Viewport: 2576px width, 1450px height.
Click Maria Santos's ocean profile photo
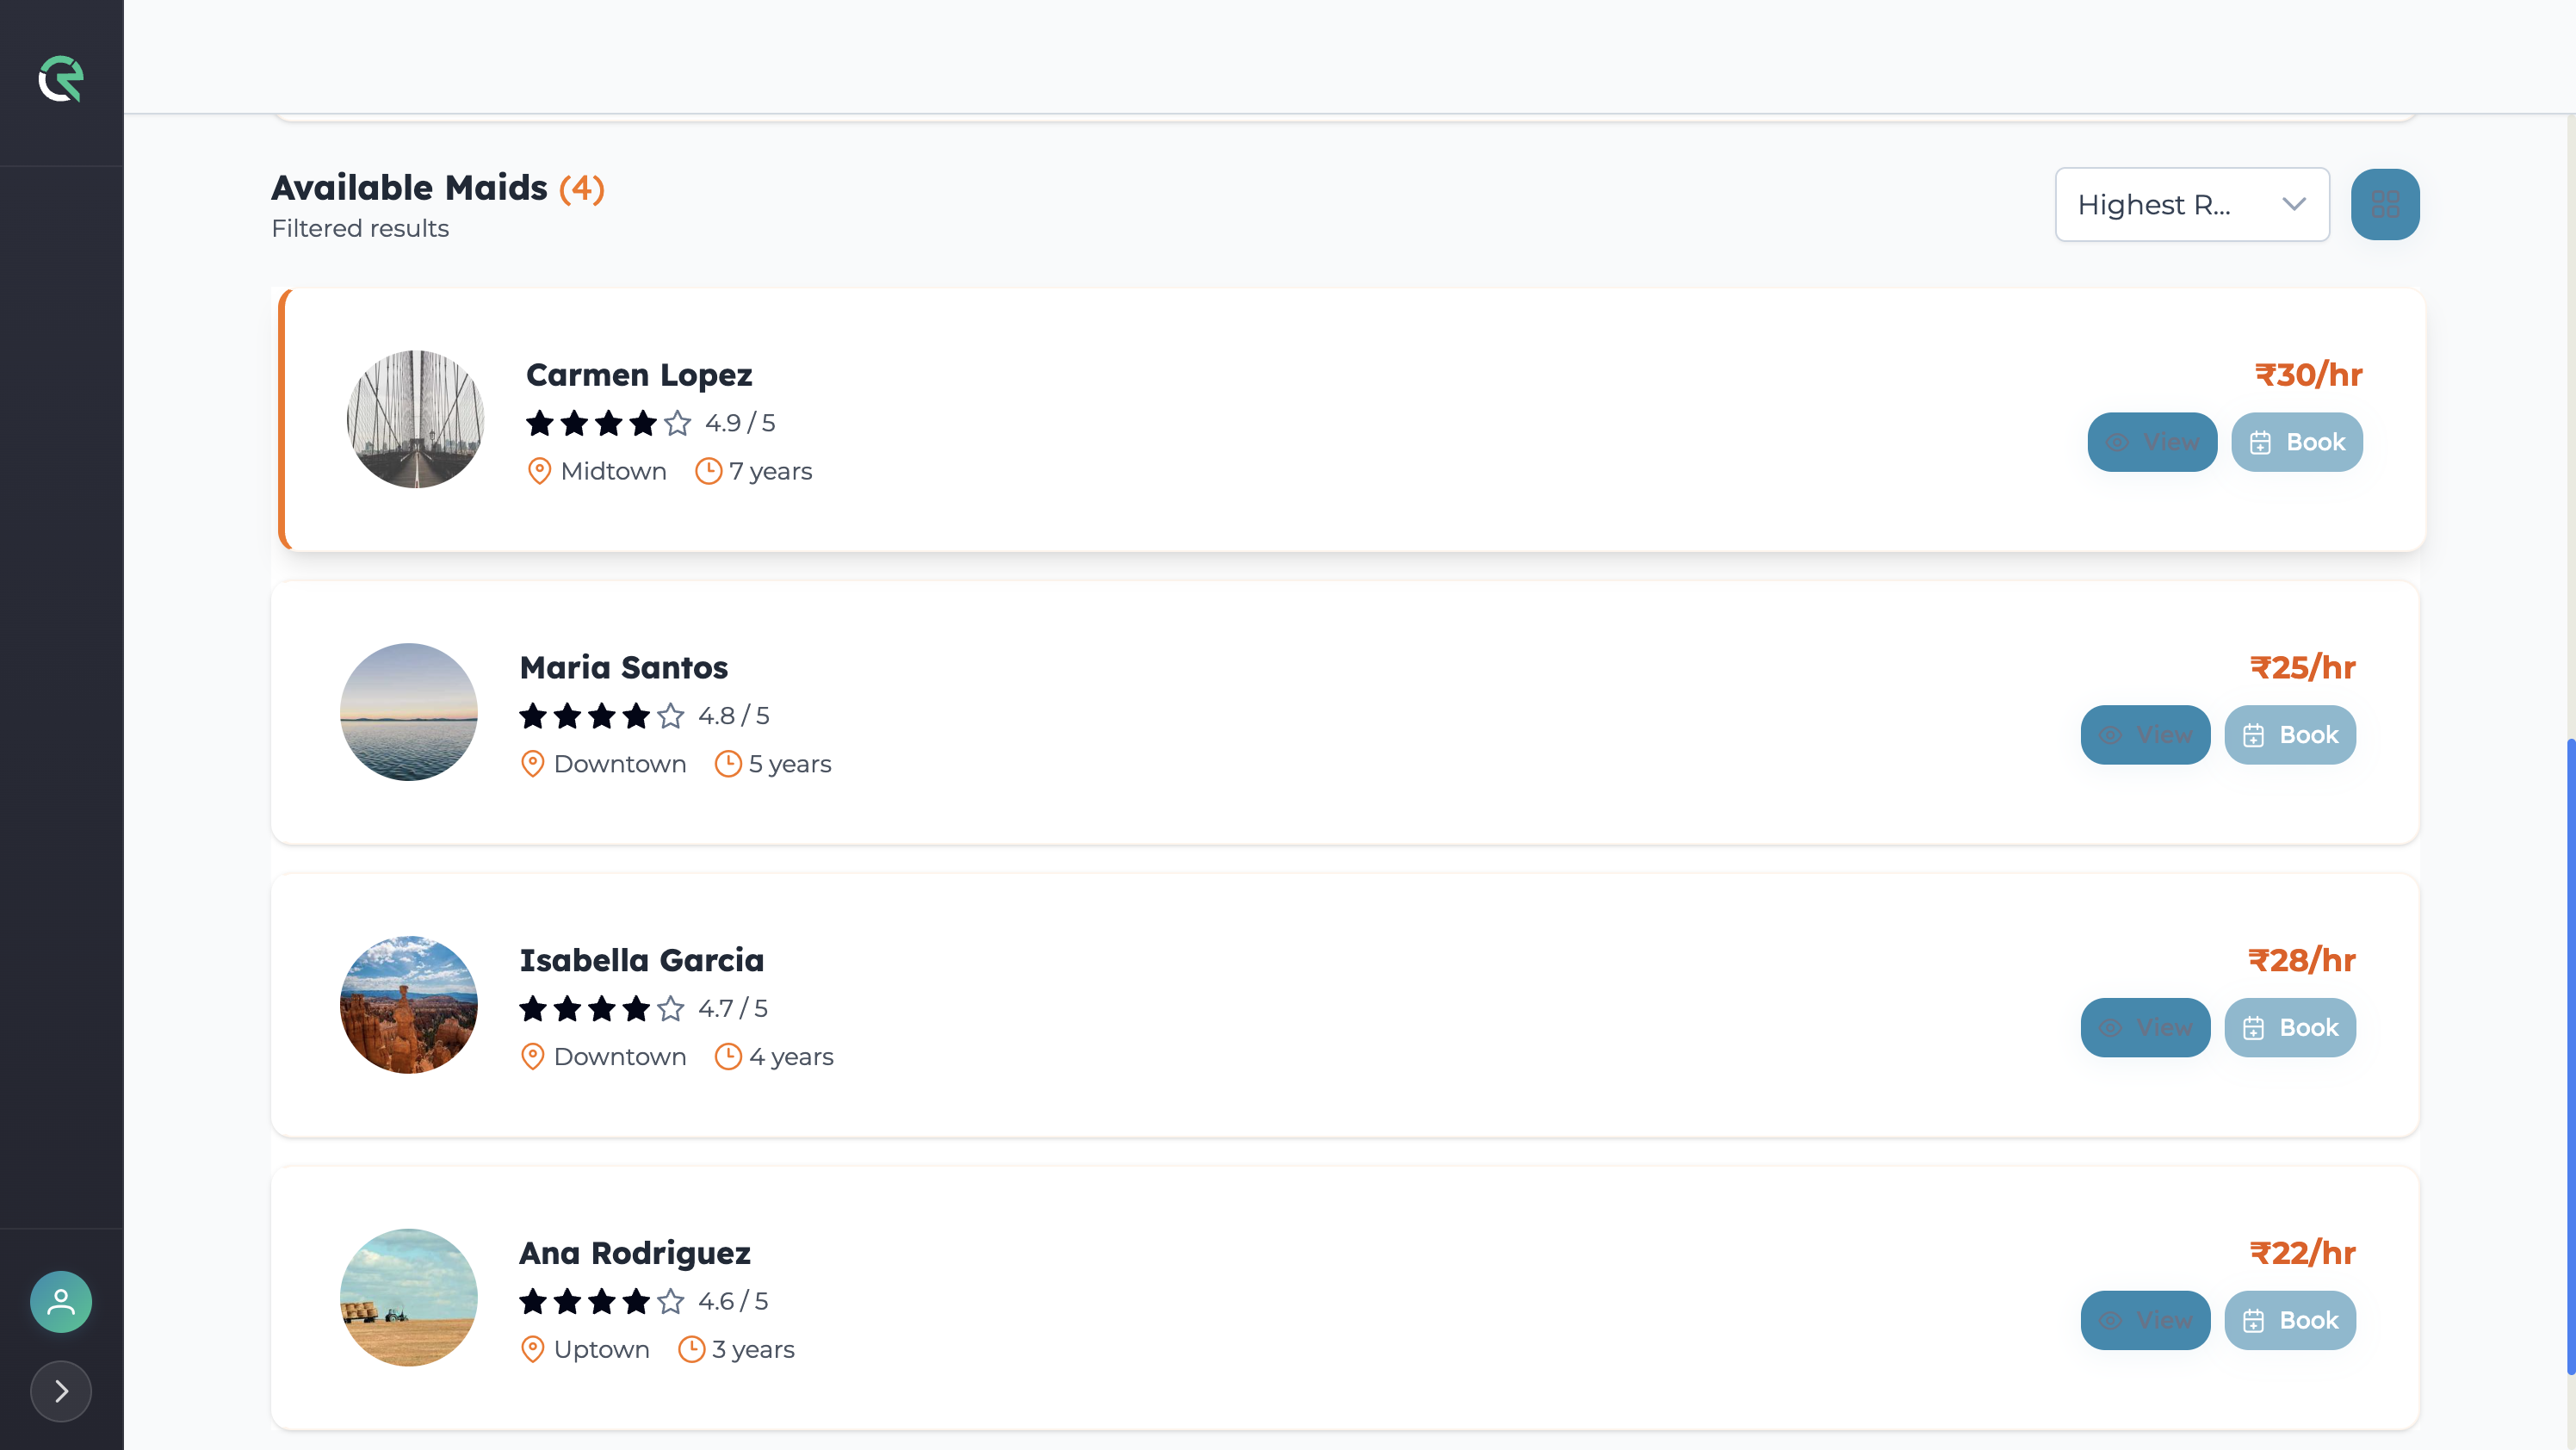click(x=408, y=712)
